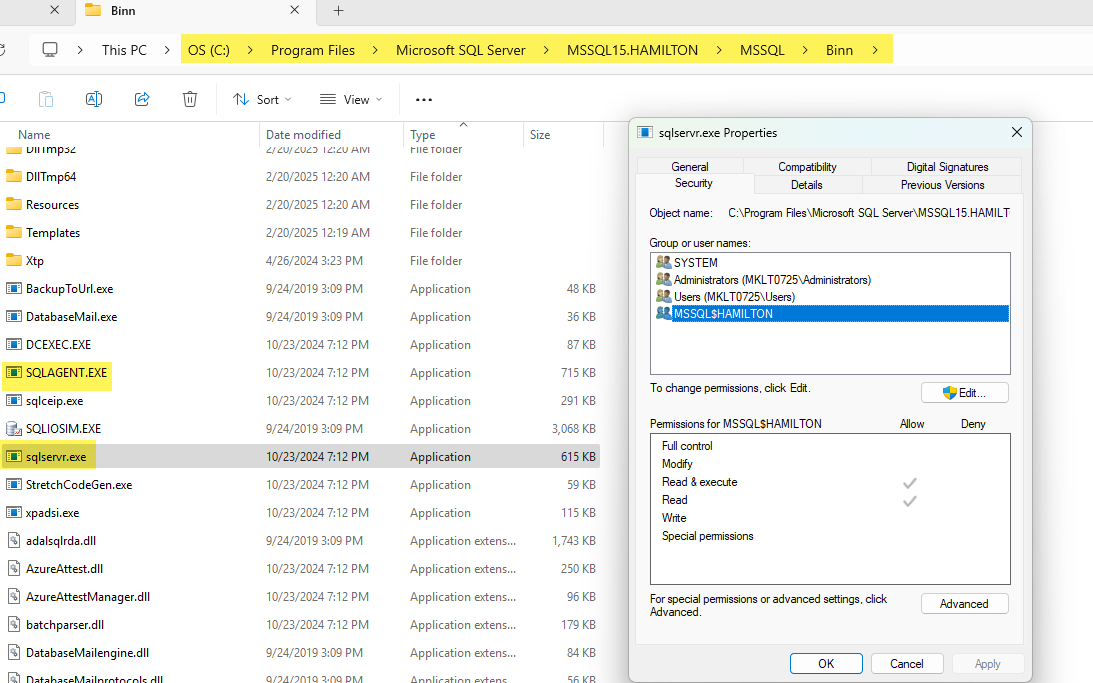Click the Share icon in the toolbar

click(x=142, y=99)
